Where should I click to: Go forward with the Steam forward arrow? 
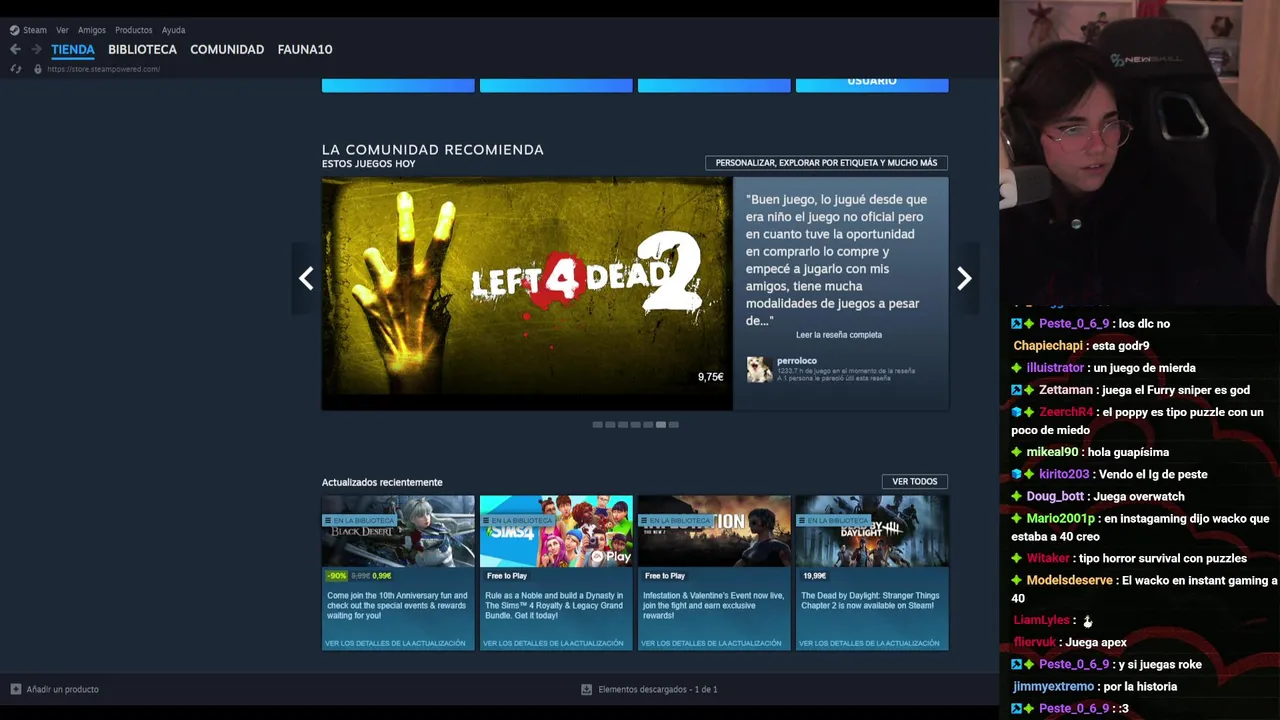pos(37,49)
